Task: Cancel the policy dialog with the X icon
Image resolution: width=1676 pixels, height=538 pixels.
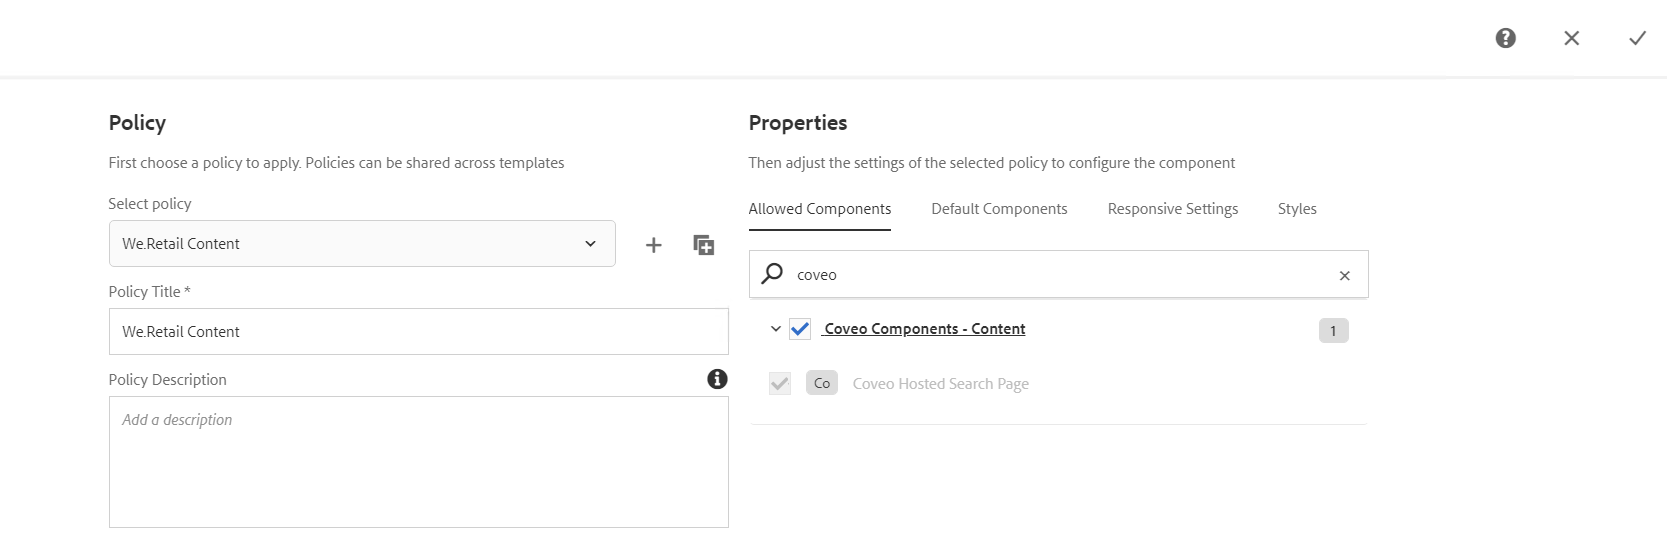Action: [1571, 38]
